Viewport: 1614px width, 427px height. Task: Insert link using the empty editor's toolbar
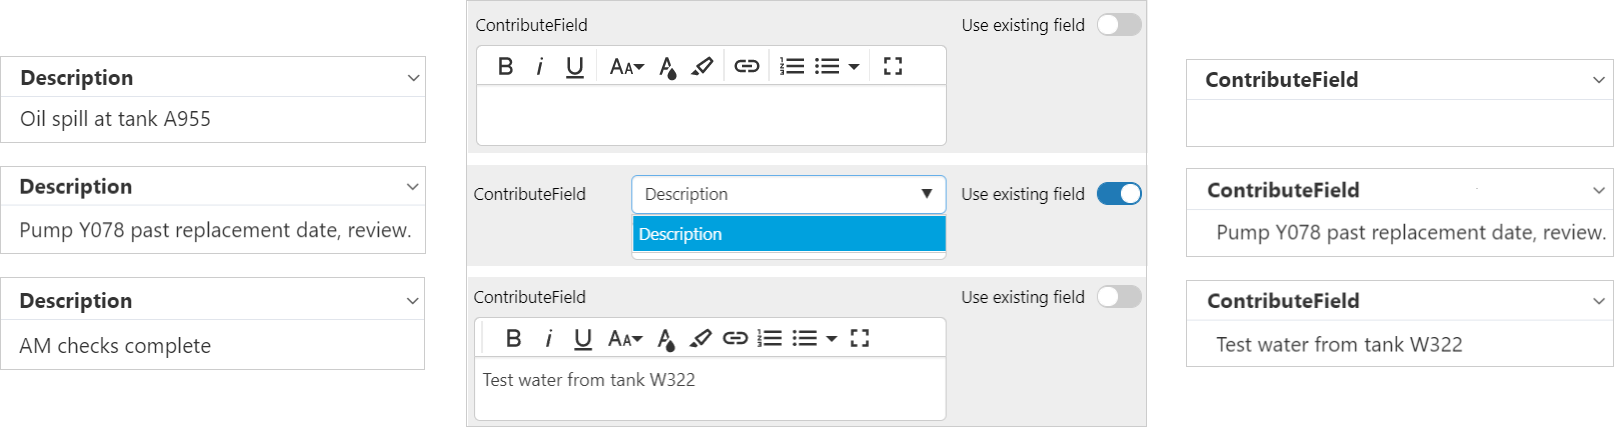746,66
